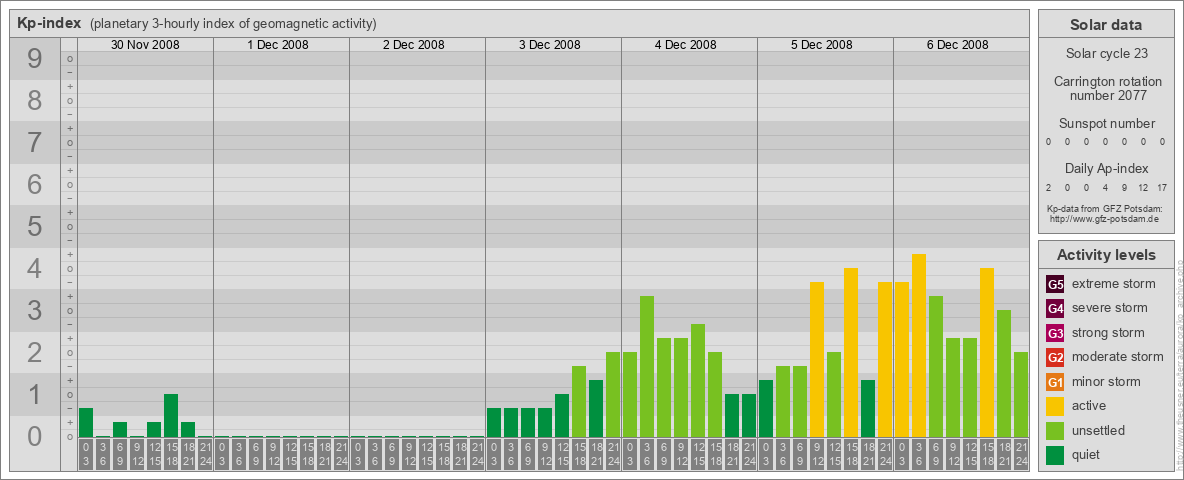This screenshot has height=480, width=1184.
Task: Click the yellow 6 Dec 15-18h bar
Action: [986, 352]
